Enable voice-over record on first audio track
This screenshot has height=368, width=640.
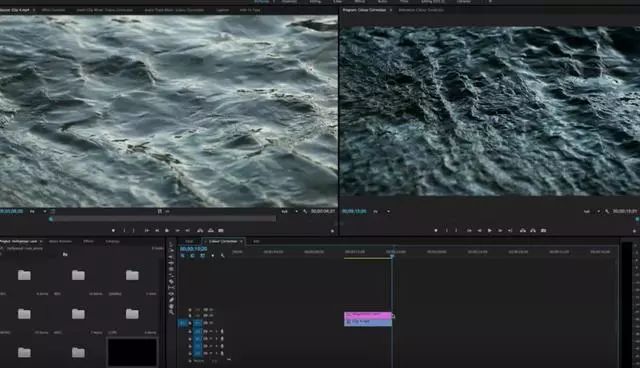(x=222, y=331)
